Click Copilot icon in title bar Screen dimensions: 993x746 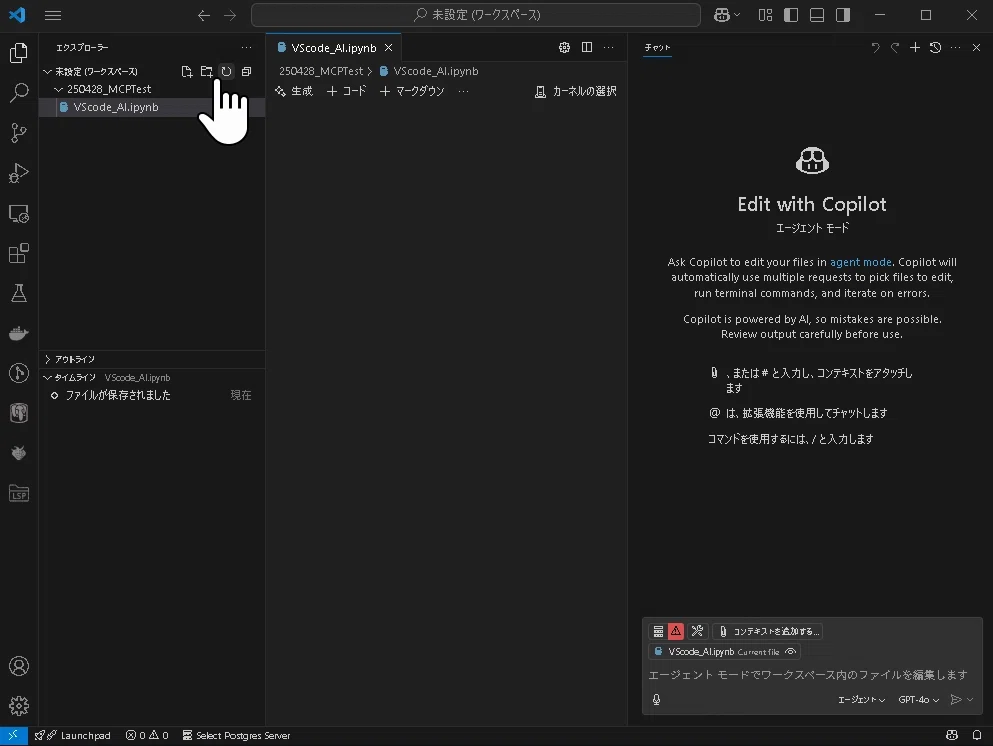[x=721, y=15]
